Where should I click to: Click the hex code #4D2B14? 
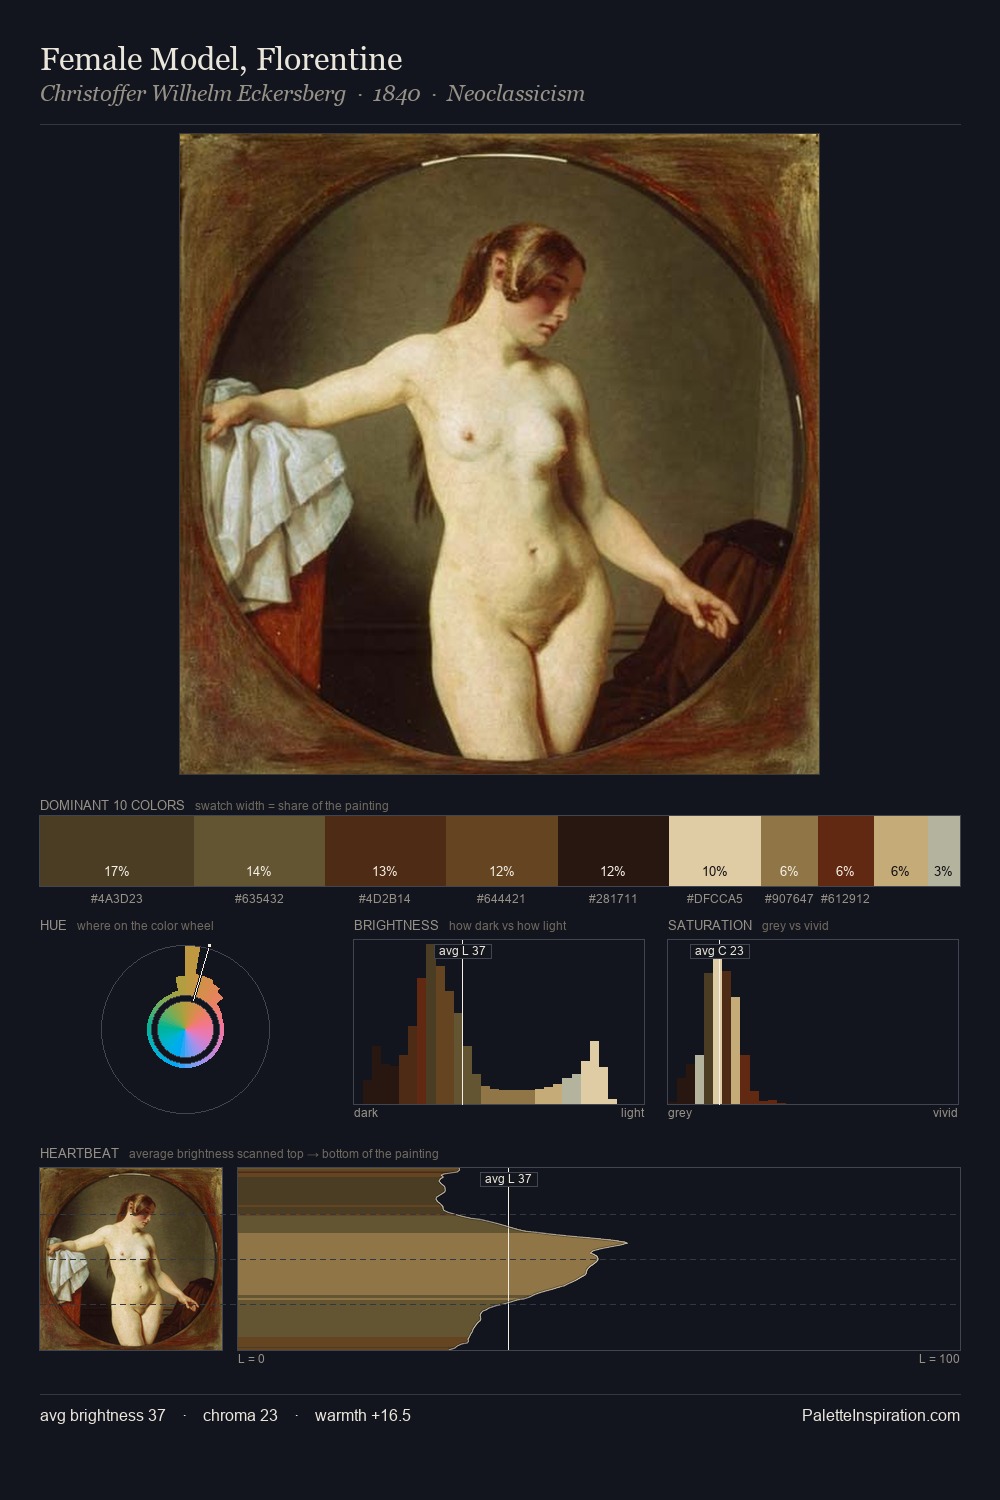[x=385, y=899]
